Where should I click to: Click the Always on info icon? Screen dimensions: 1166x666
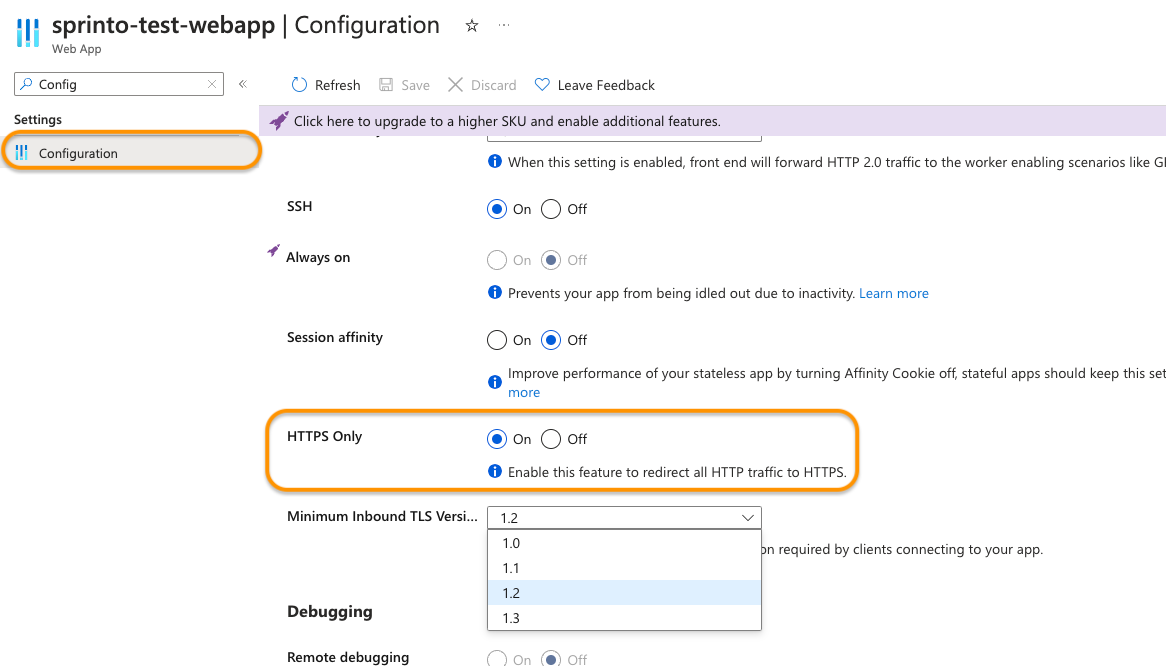(495, 292)
